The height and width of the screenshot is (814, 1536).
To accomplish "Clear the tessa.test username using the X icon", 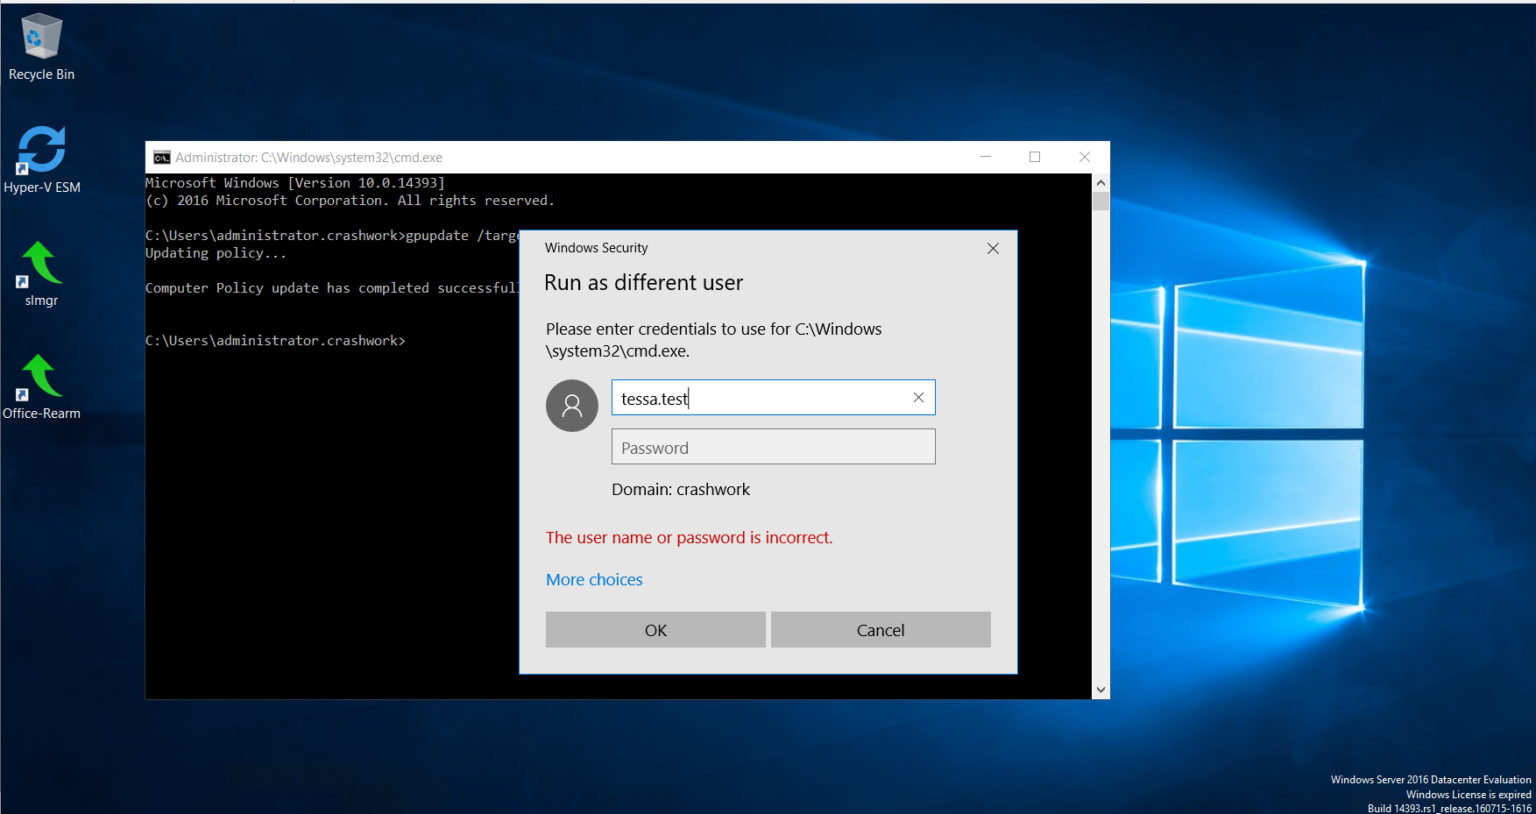I will pyautogui.click(x=918, y=397).
